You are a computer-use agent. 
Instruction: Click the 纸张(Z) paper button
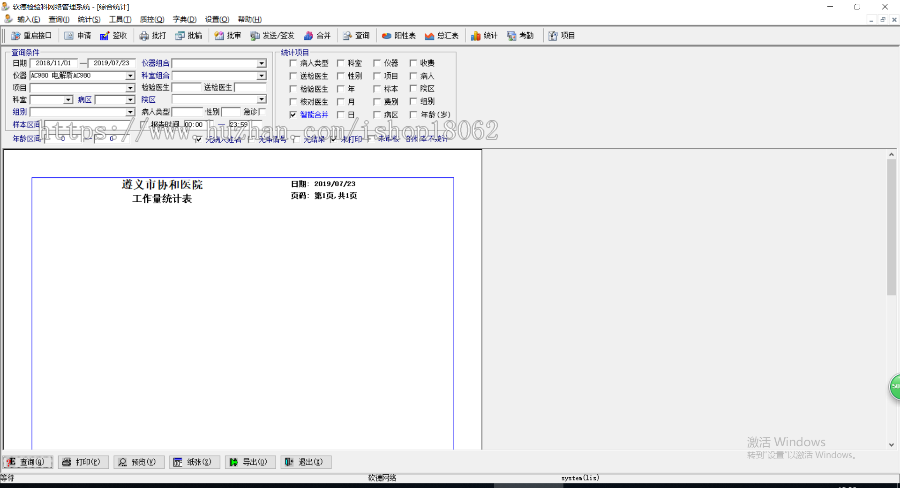(x=195, y=462)
